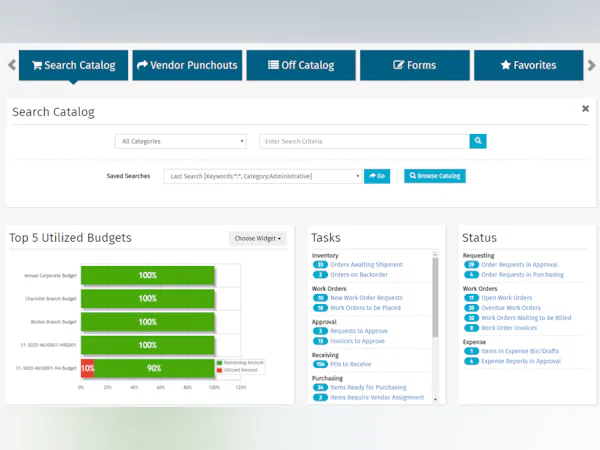Open Orders Awaiting Shipment link
Screen dimensions: 600x450
click(x=366, y=264)
